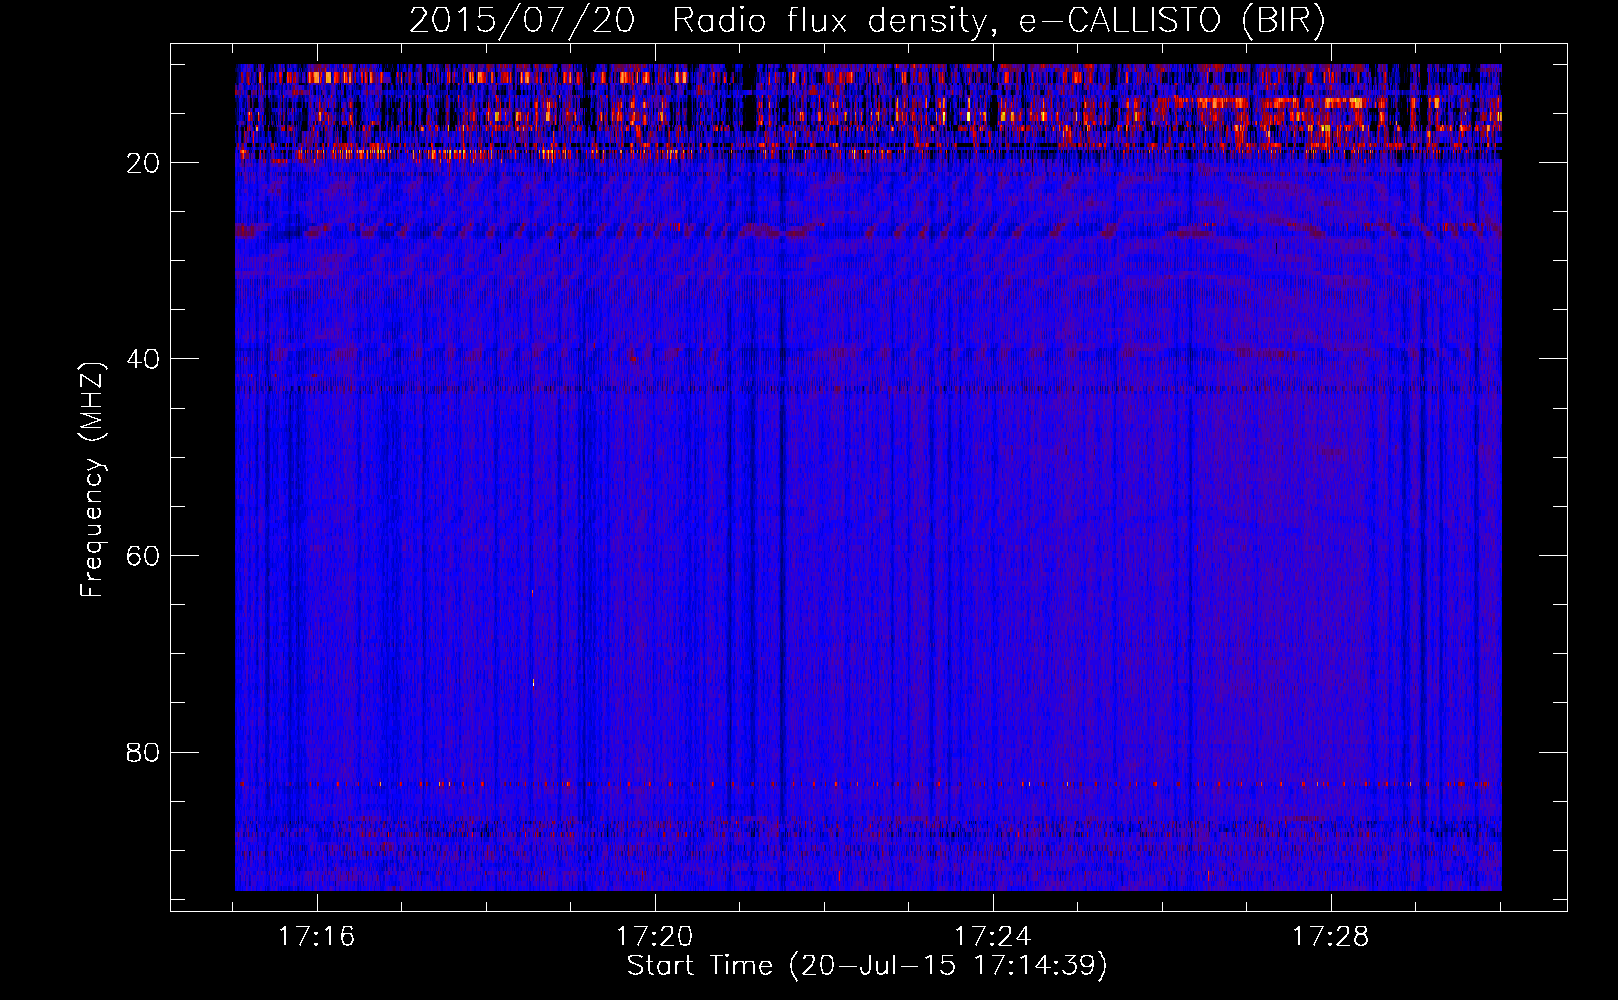Click the plot title "2015/07/20 Radio flux density, e-CALLISTO (BIR)"
Viewport: 1618px width, 1000px height.
[x=867, y=21]
